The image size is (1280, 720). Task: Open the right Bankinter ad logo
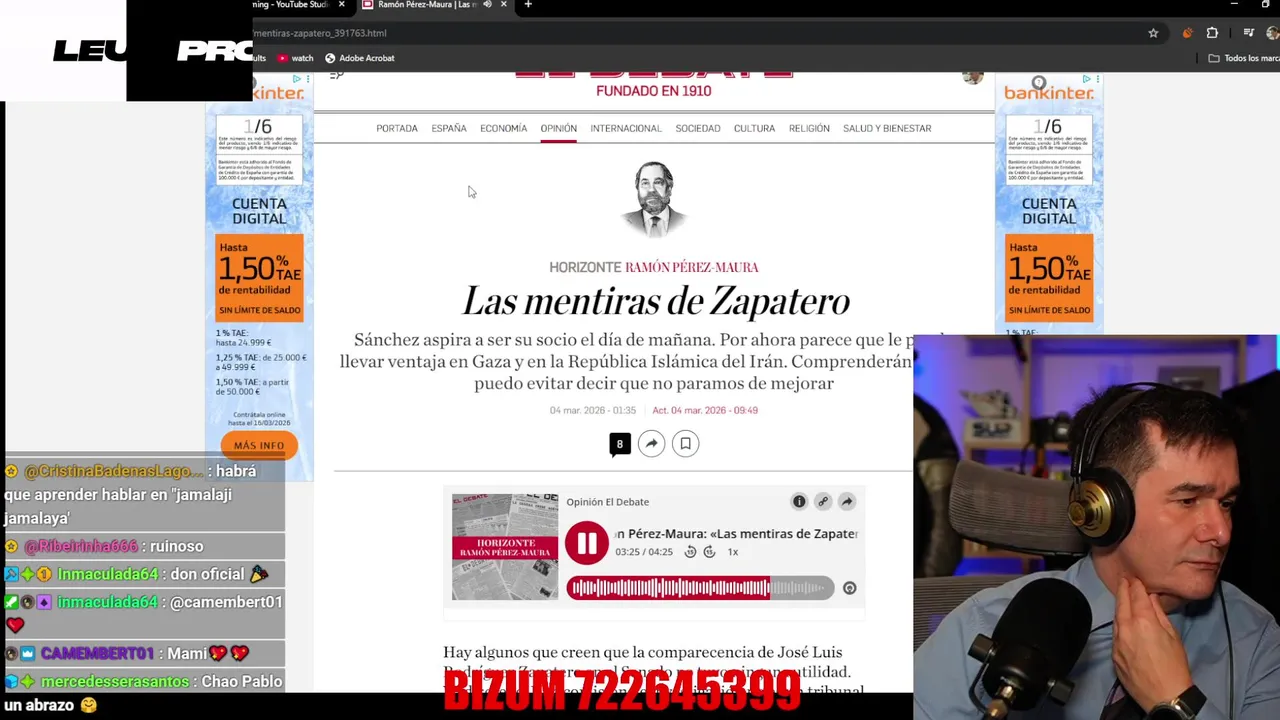1049,93
